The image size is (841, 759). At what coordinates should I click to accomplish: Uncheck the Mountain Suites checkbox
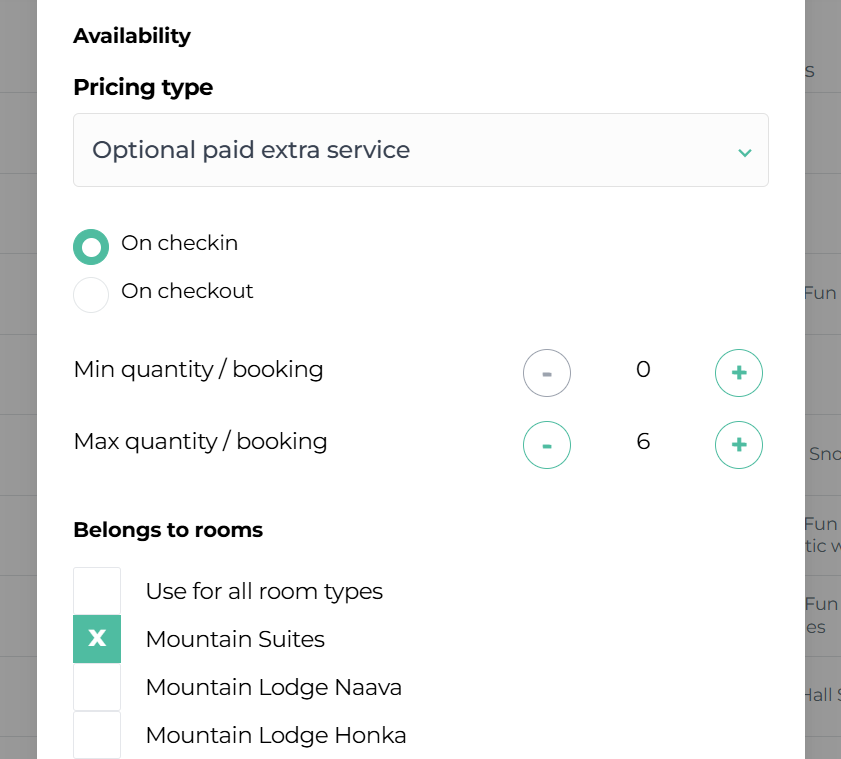[97, 639]
